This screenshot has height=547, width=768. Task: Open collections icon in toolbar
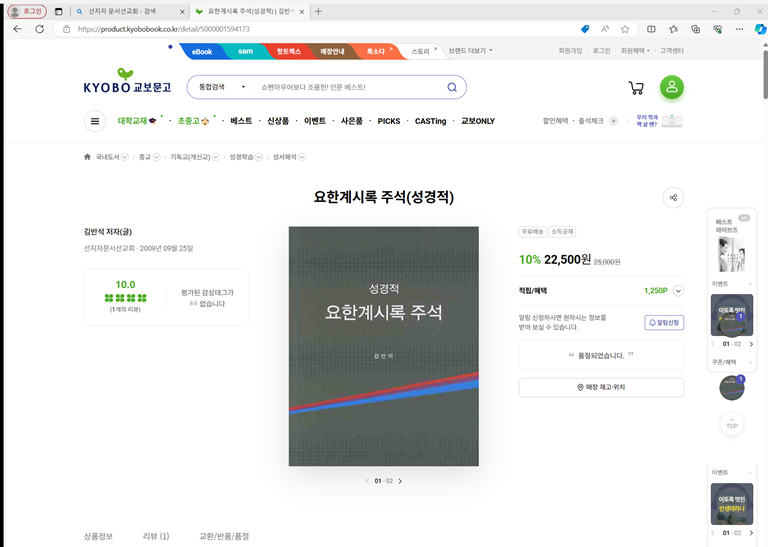pos(696,29)
